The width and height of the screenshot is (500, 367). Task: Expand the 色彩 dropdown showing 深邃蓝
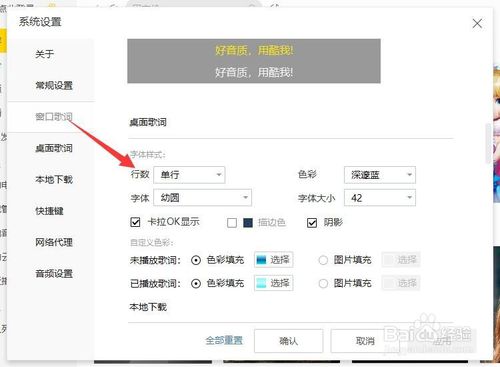[x=380, y=175]
